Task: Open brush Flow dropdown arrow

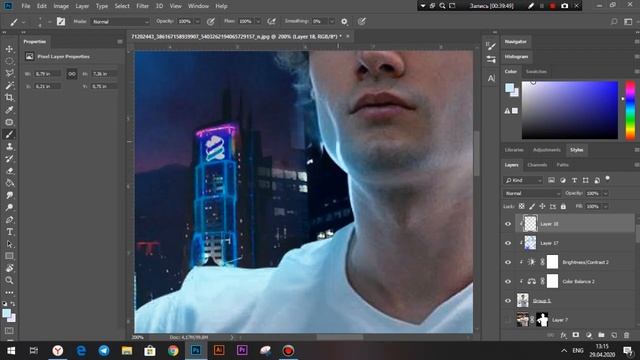Action: coord(258,22)
